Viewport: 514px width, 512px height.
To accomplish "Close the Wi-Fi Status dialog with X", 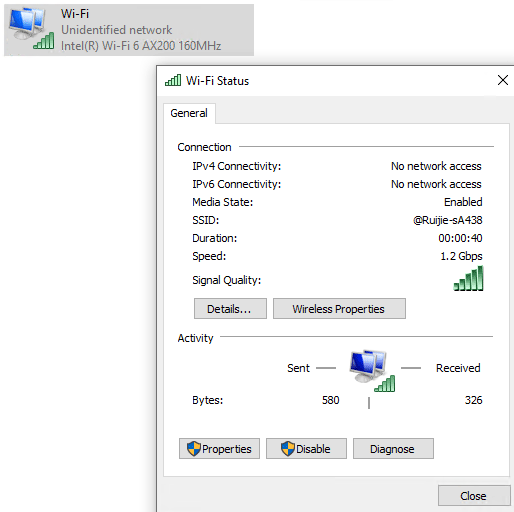I will [503, 80].
